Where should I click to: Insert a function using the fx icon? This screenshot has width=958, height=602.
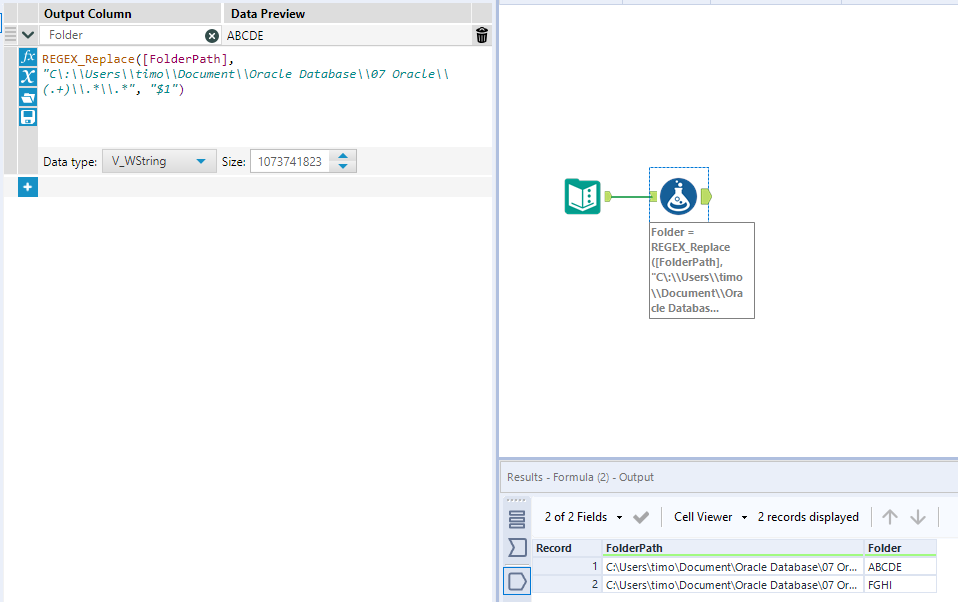(x=28, y=57)
